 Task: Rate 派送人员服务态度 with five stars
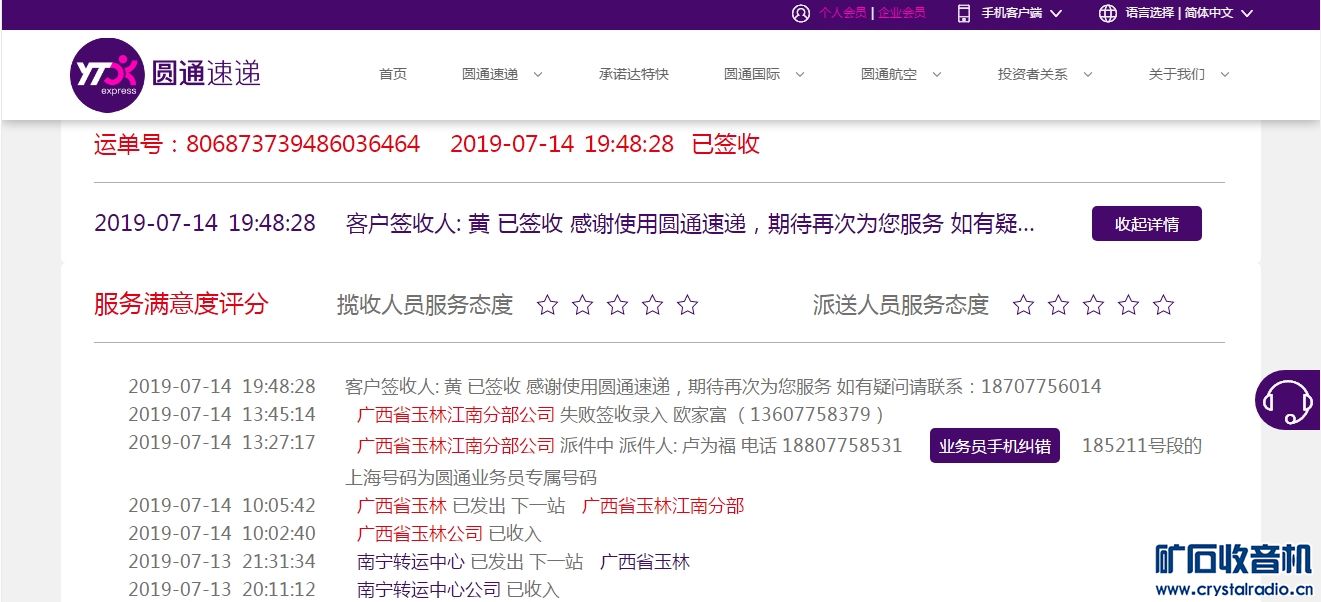(1163, 305)
